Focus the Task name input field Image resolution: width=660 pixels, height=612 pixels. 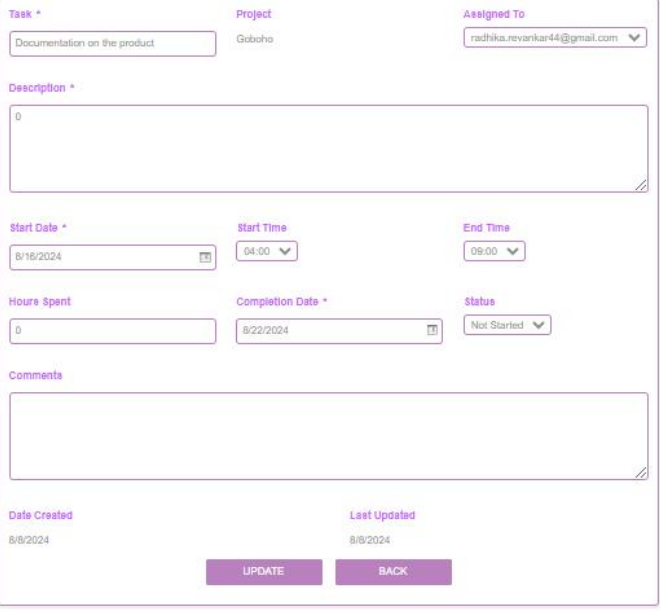click(x=112, y=43)
